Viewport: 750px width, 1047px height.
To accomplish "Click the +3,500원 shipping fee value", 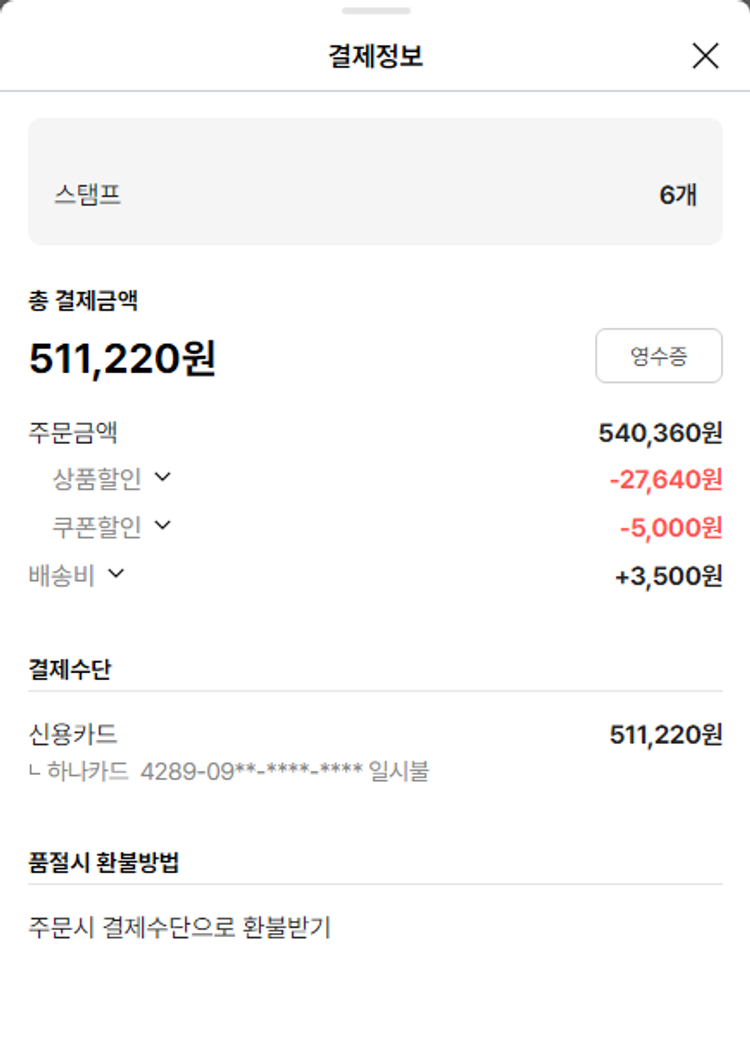I will (x=668, y=577).
